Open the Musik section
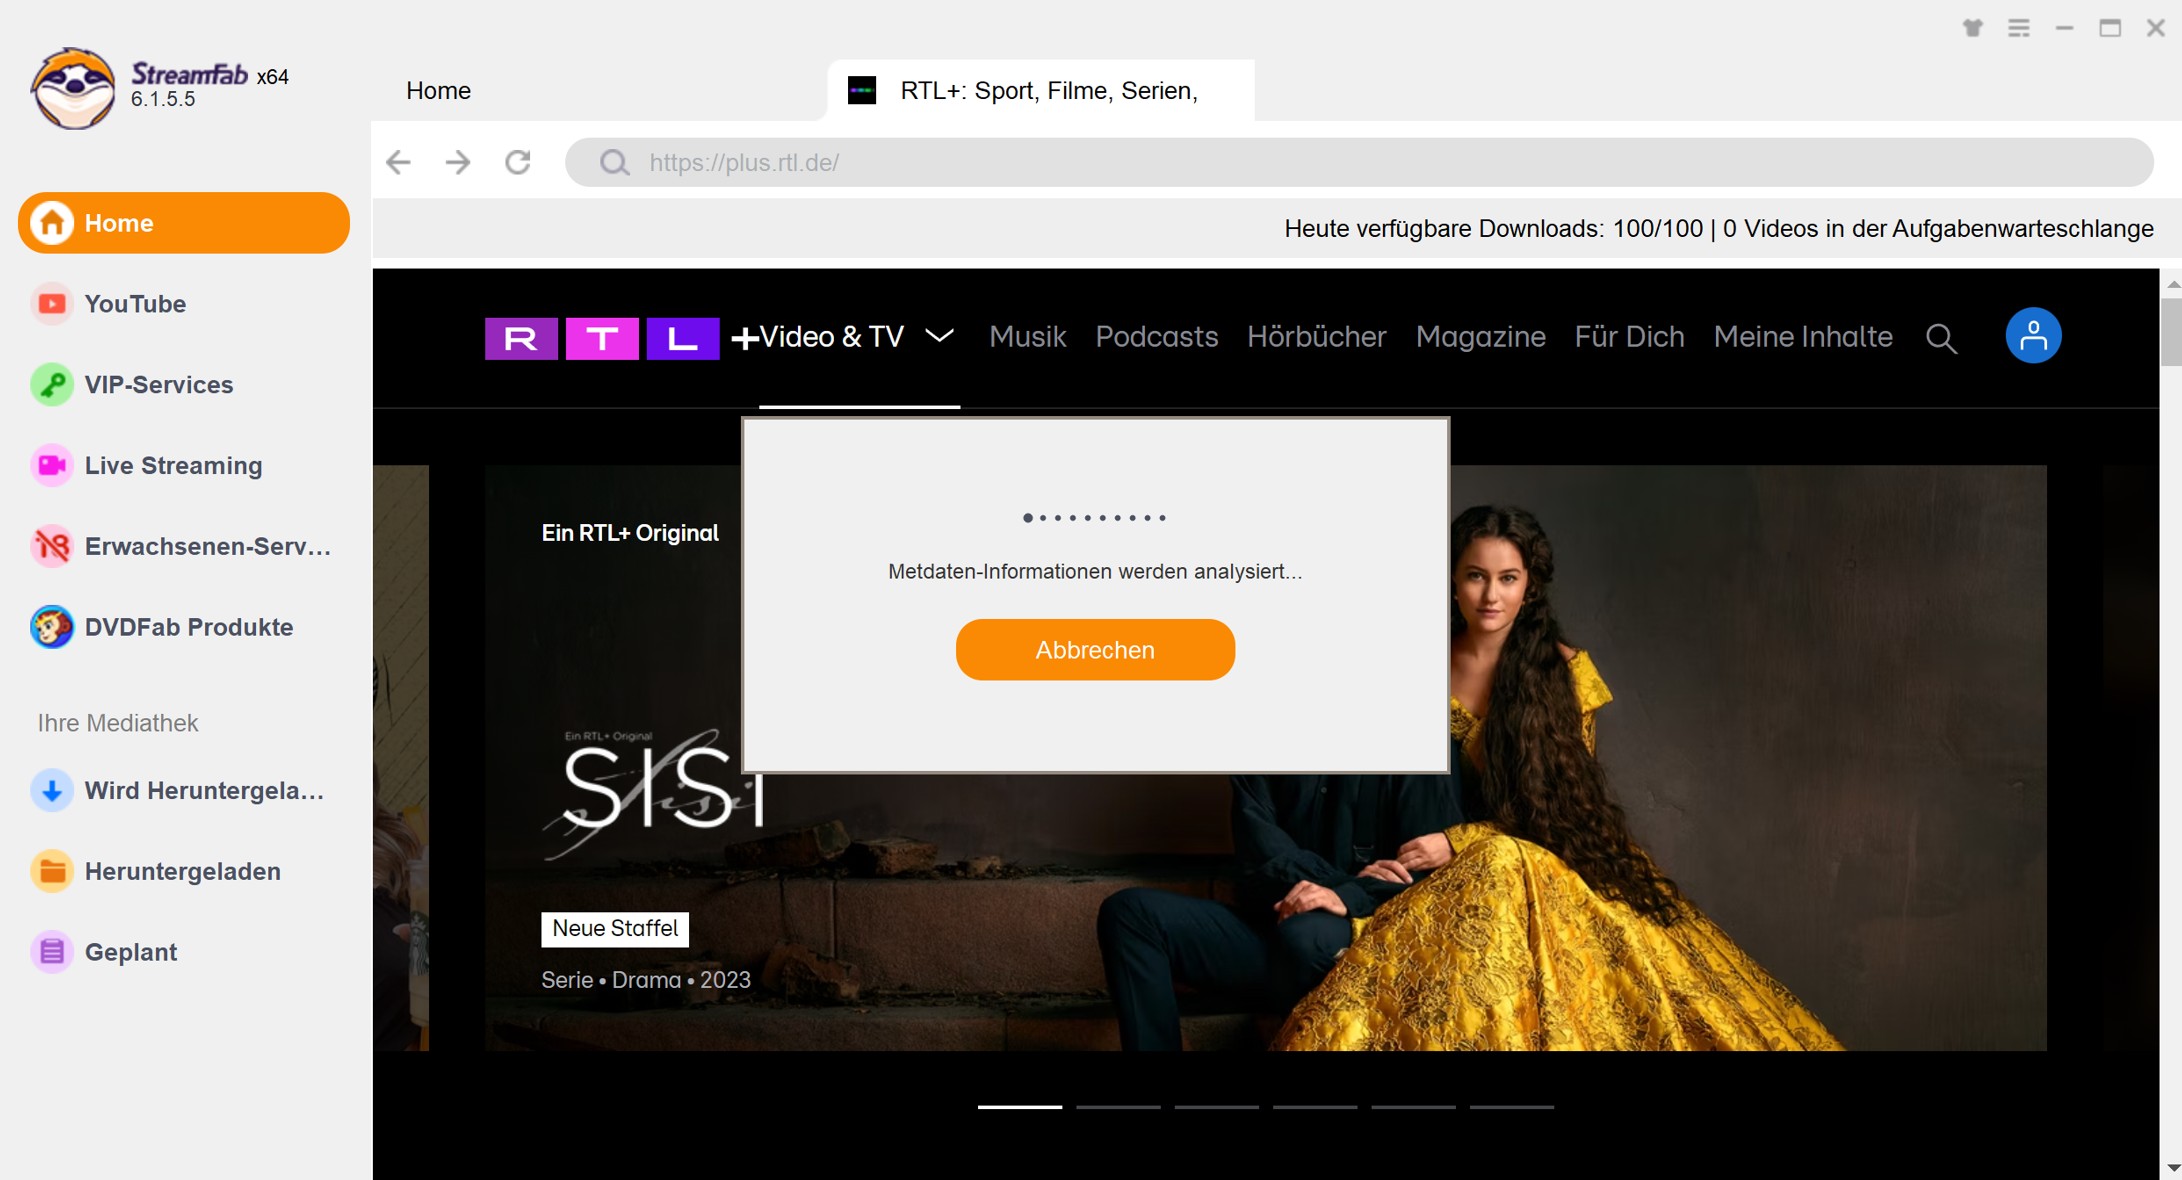 tap(1027, 337)
